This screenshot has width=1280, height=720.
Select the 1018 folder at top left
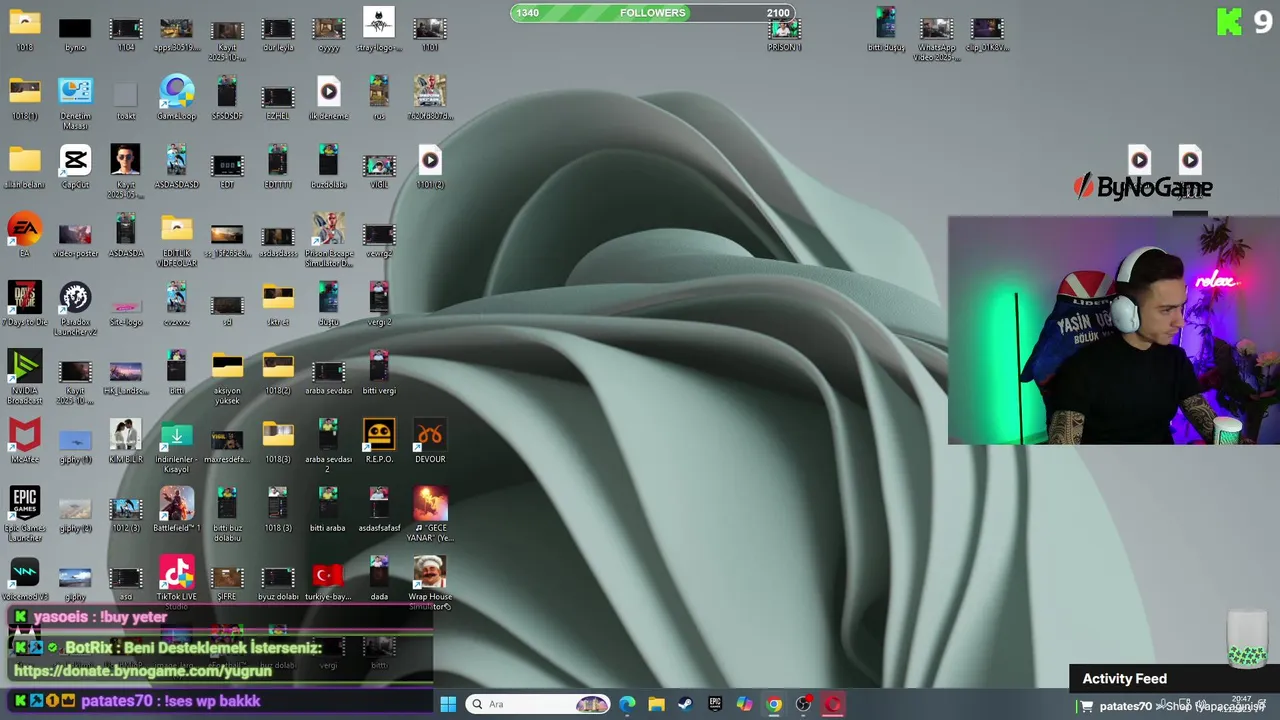point(25,30)
